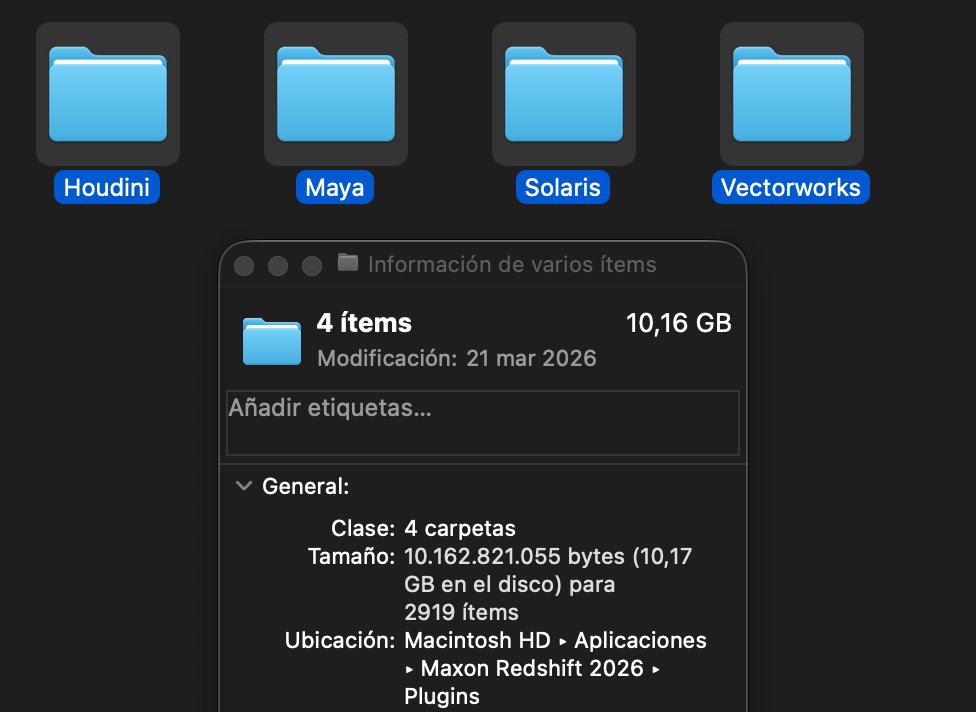Image resolution: width=976 pixels, height=712 pixels.
Task: Click the Solaris folder name label
Action: coord(563,187)
